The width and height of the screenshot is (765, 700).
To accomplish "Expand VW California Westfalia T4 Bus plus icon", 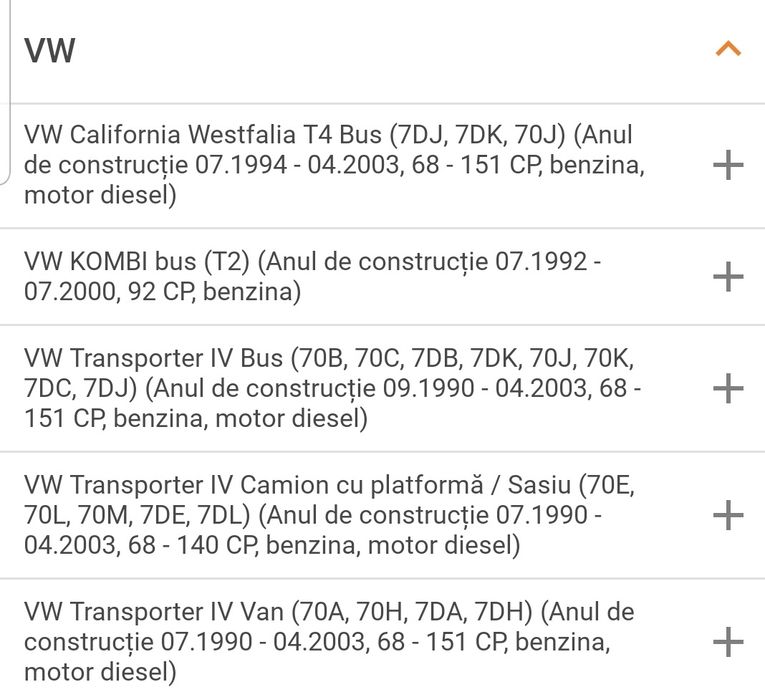I will point(728,165).
